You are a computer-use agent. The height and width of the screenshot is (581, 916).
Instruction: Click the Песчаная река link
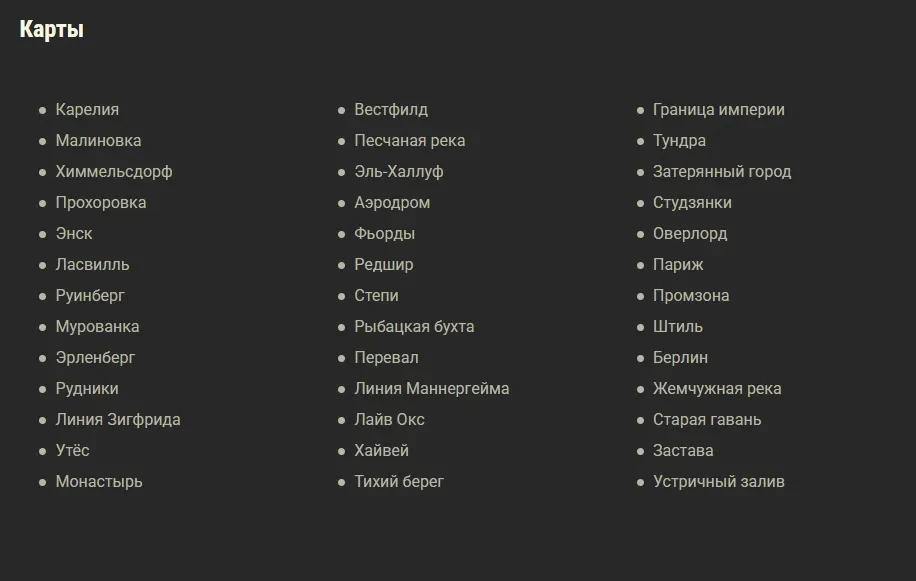coord(410,141)
